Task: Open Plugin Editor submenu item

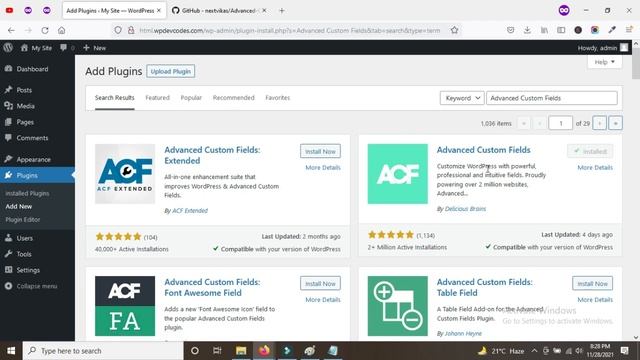Action: click(x=23, y=220)
